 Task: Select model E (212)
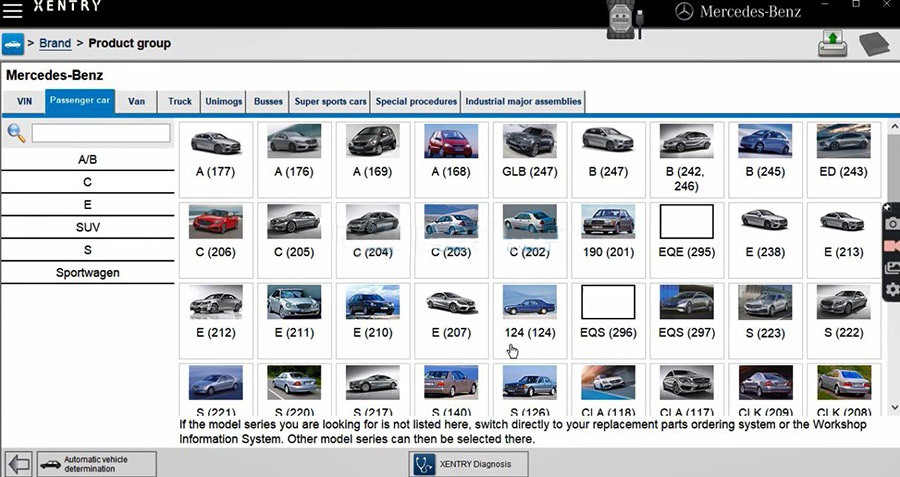tap(216, 320)
